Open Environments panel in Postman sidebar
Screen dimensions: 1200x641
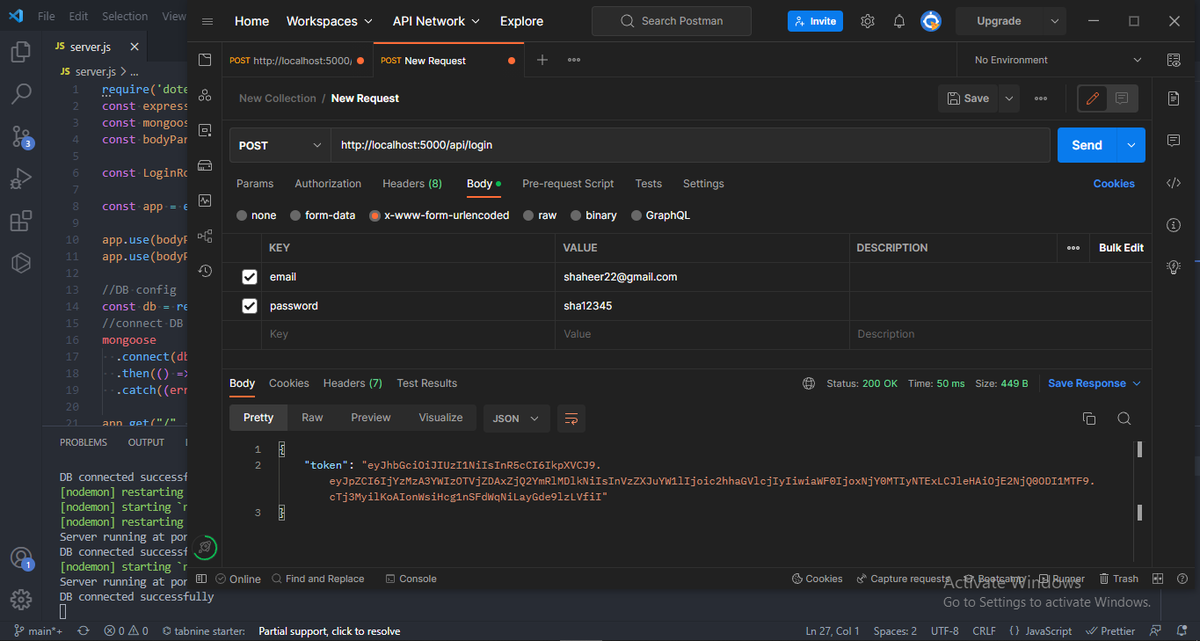point(205,130)
